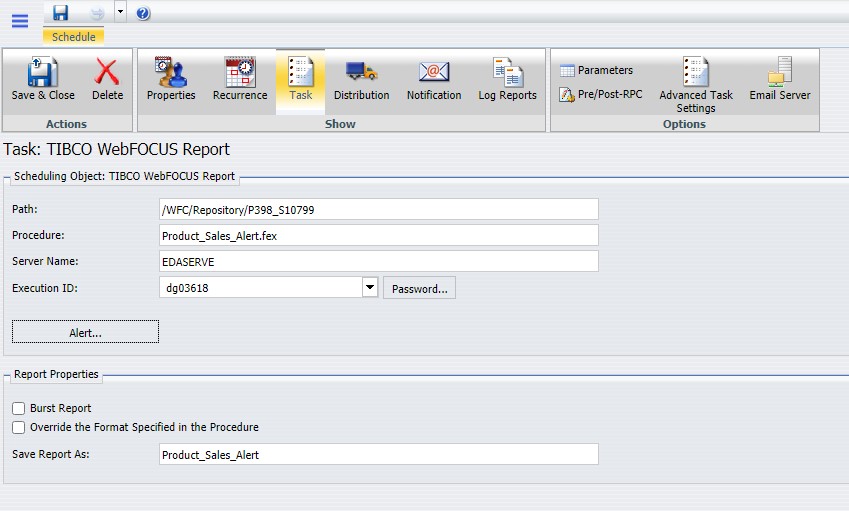Enable the Burst Report checkbox
This screenshot has height=511, width=849.
(18, 408)
